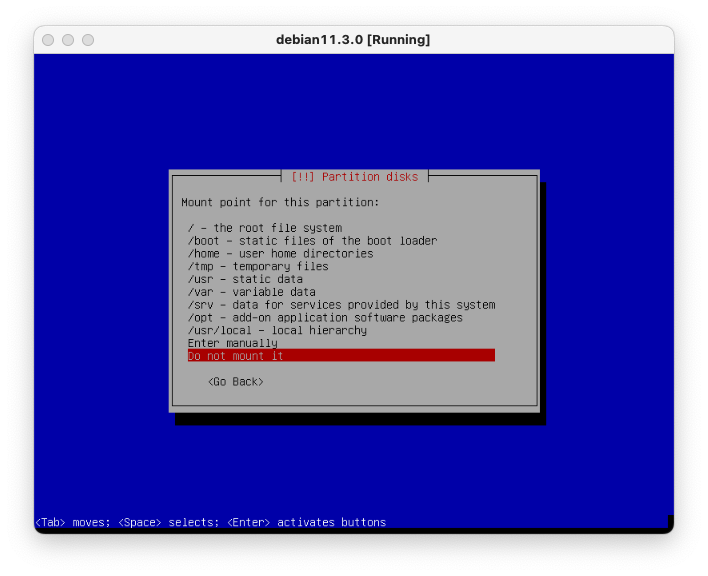
Task: Choose the /usr static data entry
Action: 245,279
